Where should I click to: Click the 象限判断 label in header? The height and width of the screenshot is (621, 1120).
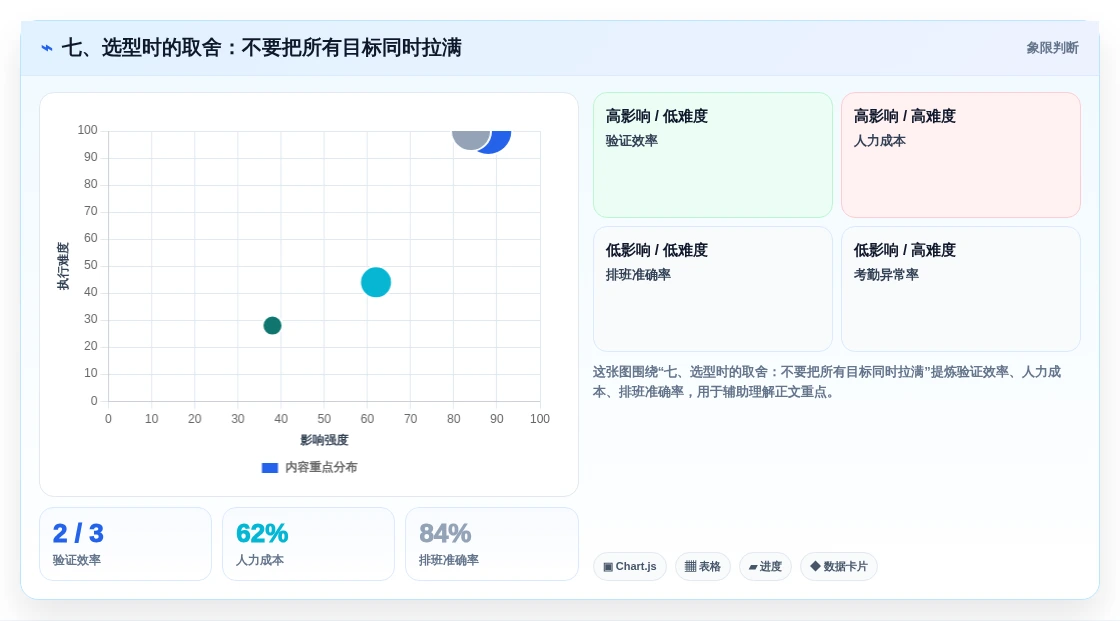click(x=1052, y=48)
